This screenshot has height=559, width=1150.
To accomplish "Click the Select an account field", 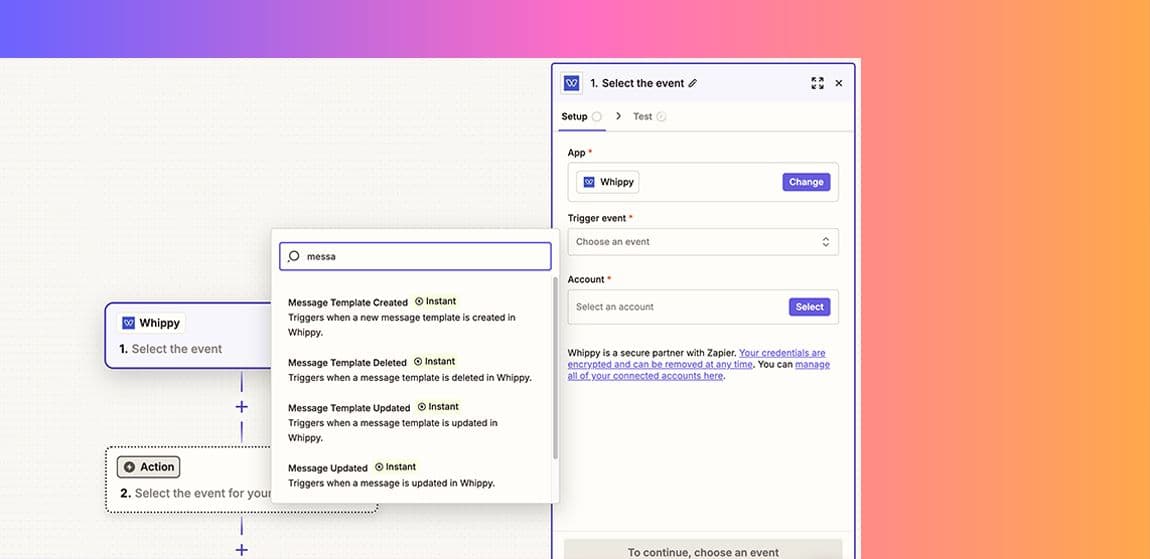I will click(703, 307).
